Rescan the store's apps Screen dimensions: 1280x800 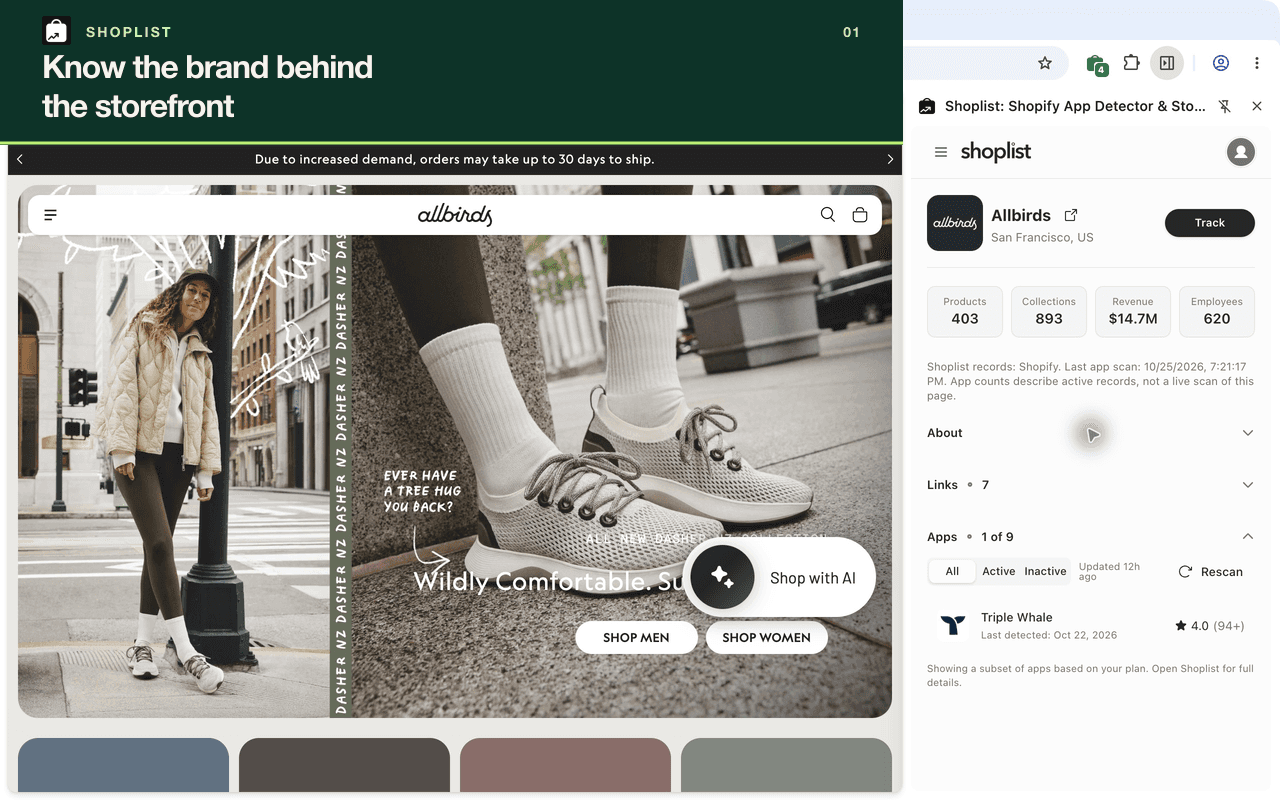(1210, 572)
